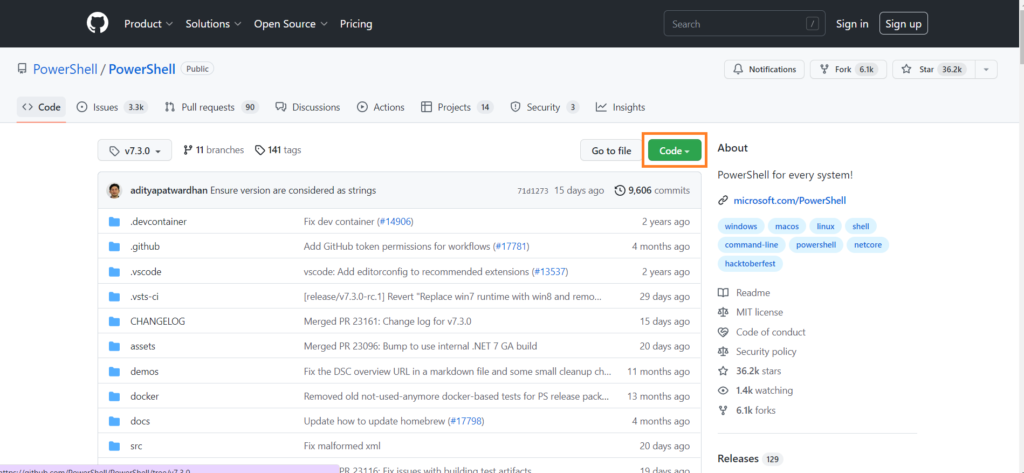View the 9,606 commits history
The width and height of the screenshot is (1024, 473).
pyautogui.click(x=652, y=191)
